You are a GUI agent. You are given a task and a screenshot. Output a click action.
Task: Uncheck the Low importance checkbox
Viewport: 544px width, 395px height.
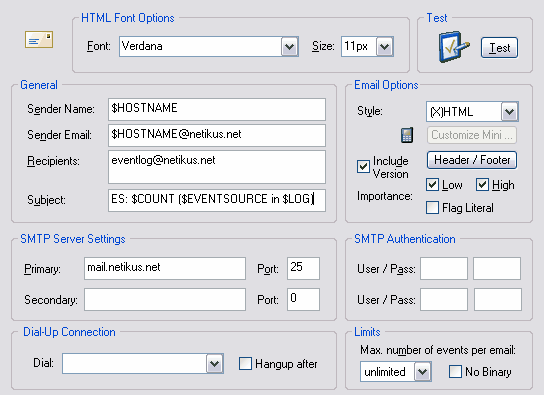432,184
